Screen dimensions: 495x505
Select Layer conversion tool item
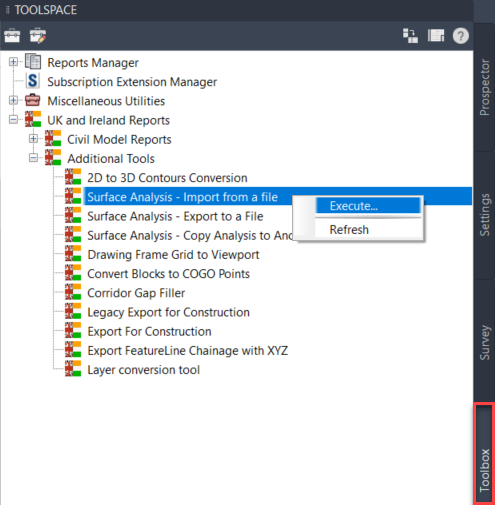coord(143,370)
